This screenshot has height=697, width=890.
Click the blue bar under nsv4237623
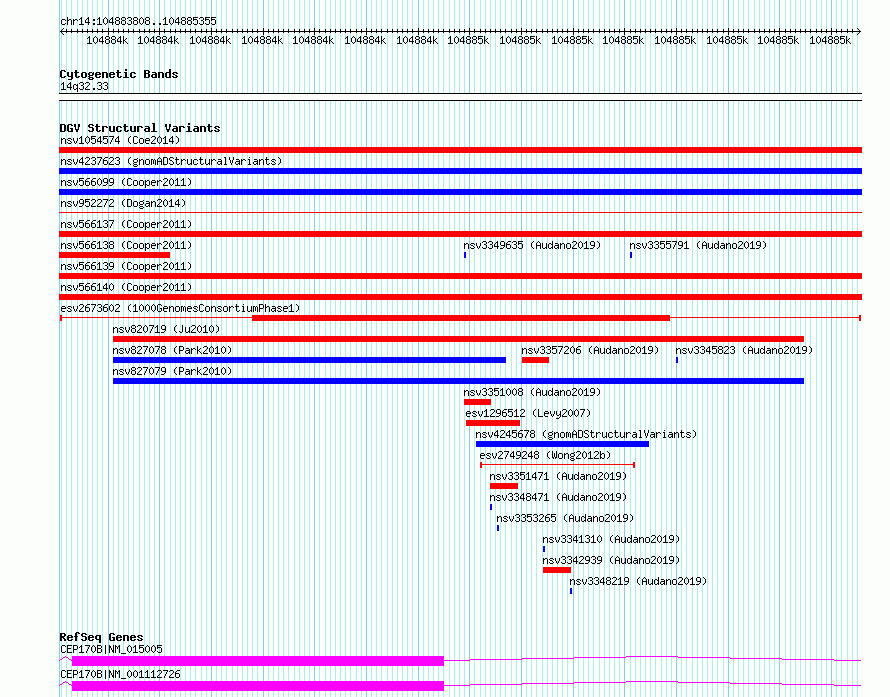point(460,171)
